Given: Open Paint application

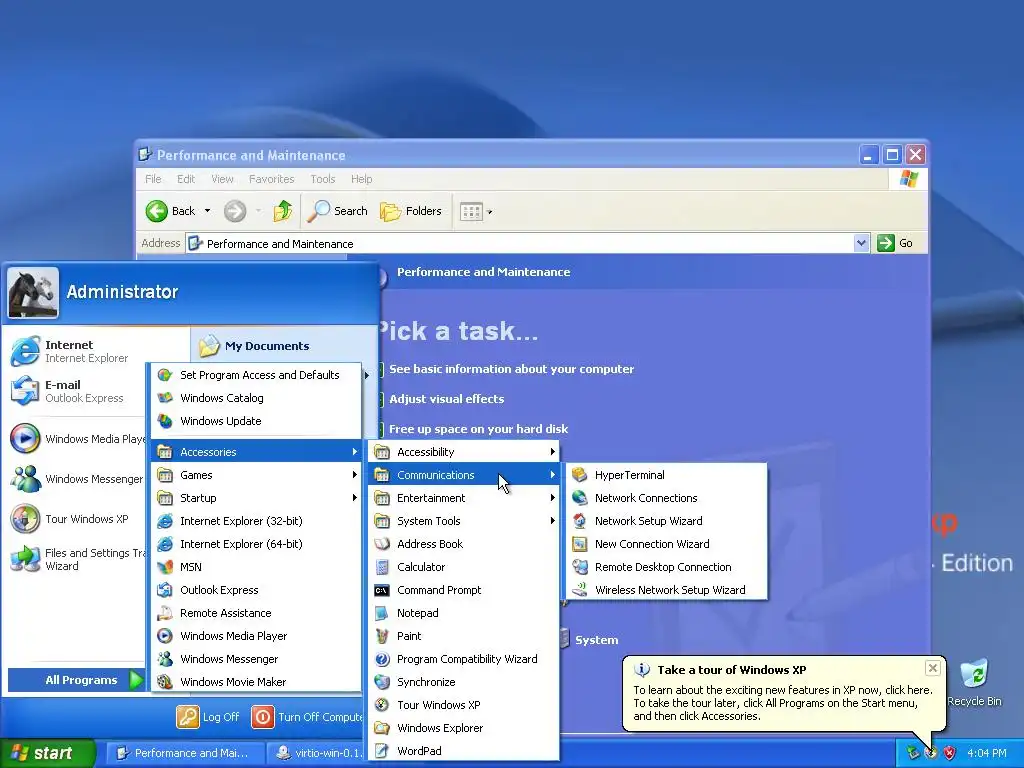Looking at the screenshot, I should pos(464,635).
